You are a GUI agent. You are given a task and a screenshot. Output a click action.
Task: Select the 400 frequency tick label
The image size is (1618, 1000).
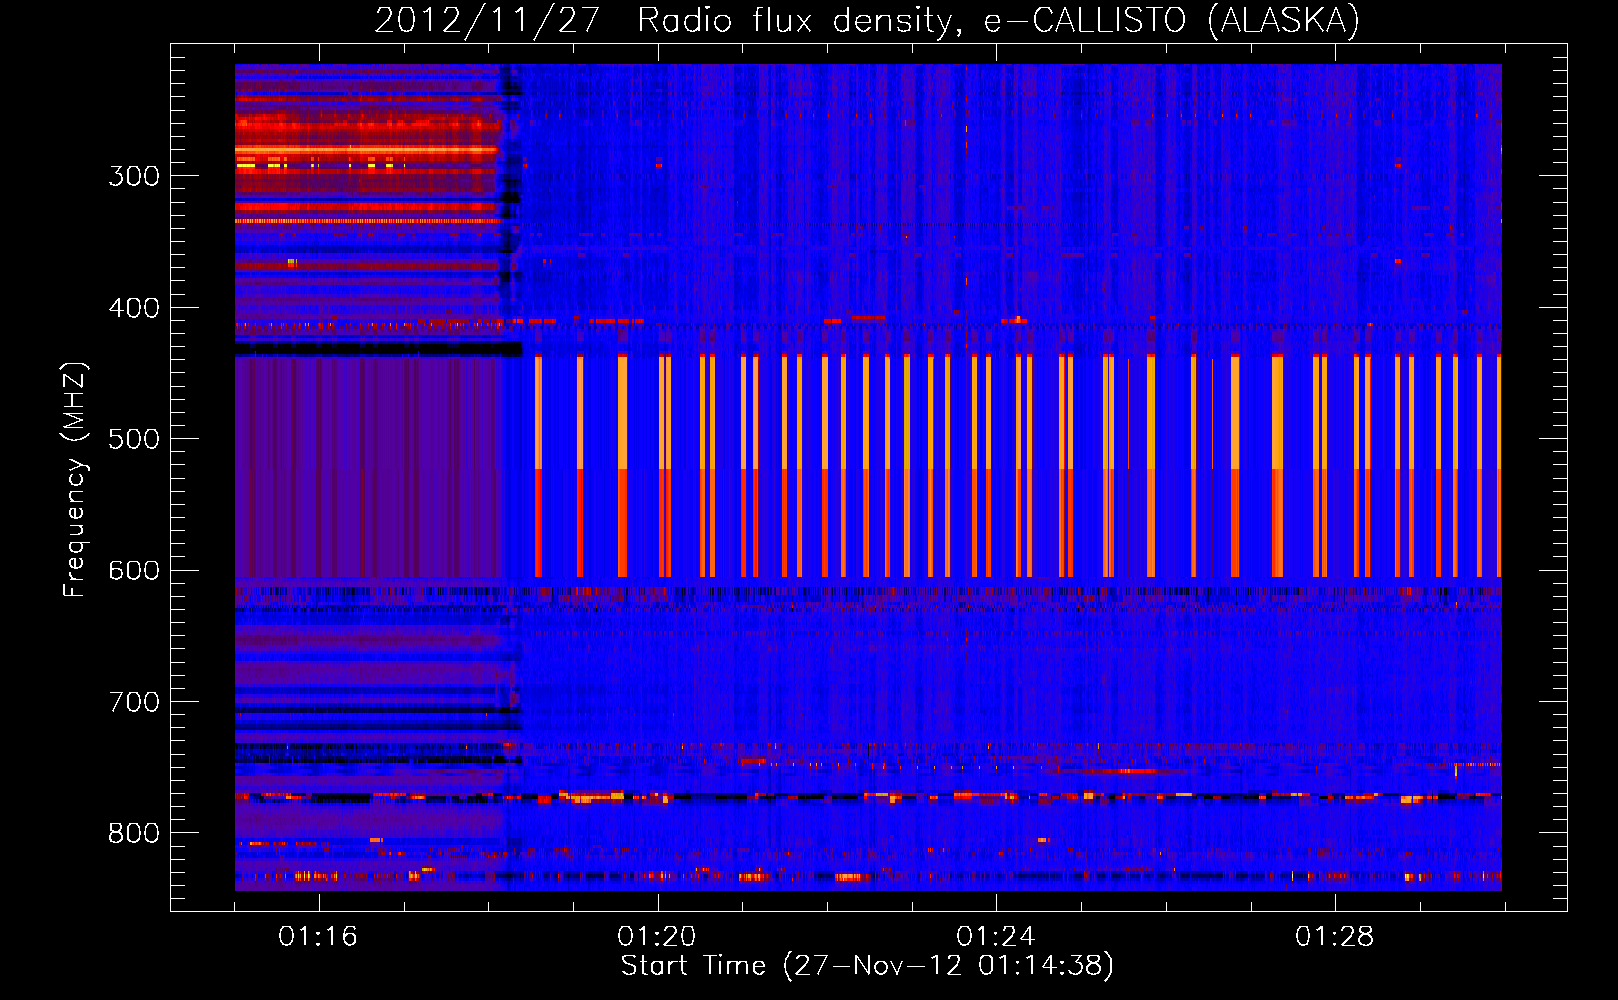(x=134, y=308)
